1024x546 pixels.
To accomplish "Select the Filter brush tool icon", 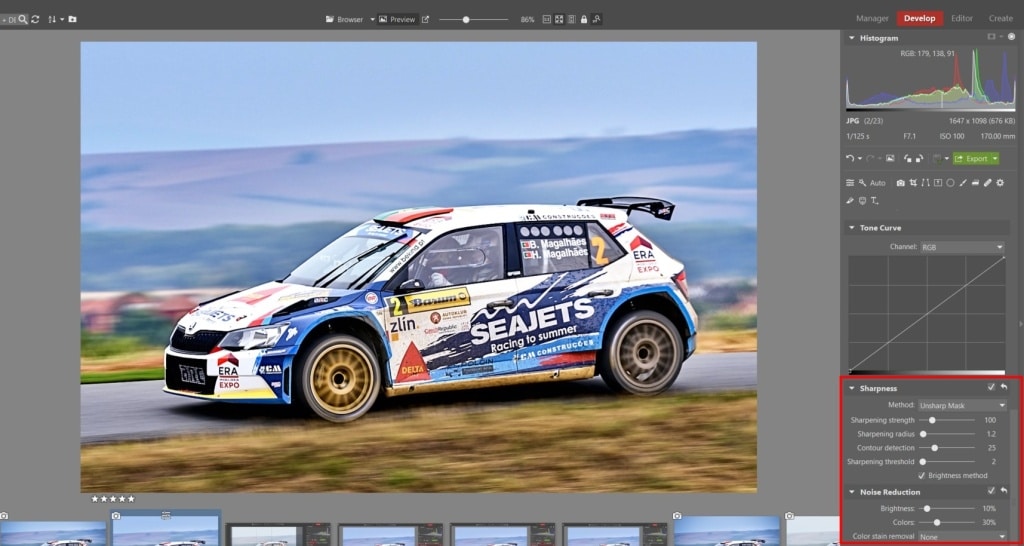I will pos(963,183).
